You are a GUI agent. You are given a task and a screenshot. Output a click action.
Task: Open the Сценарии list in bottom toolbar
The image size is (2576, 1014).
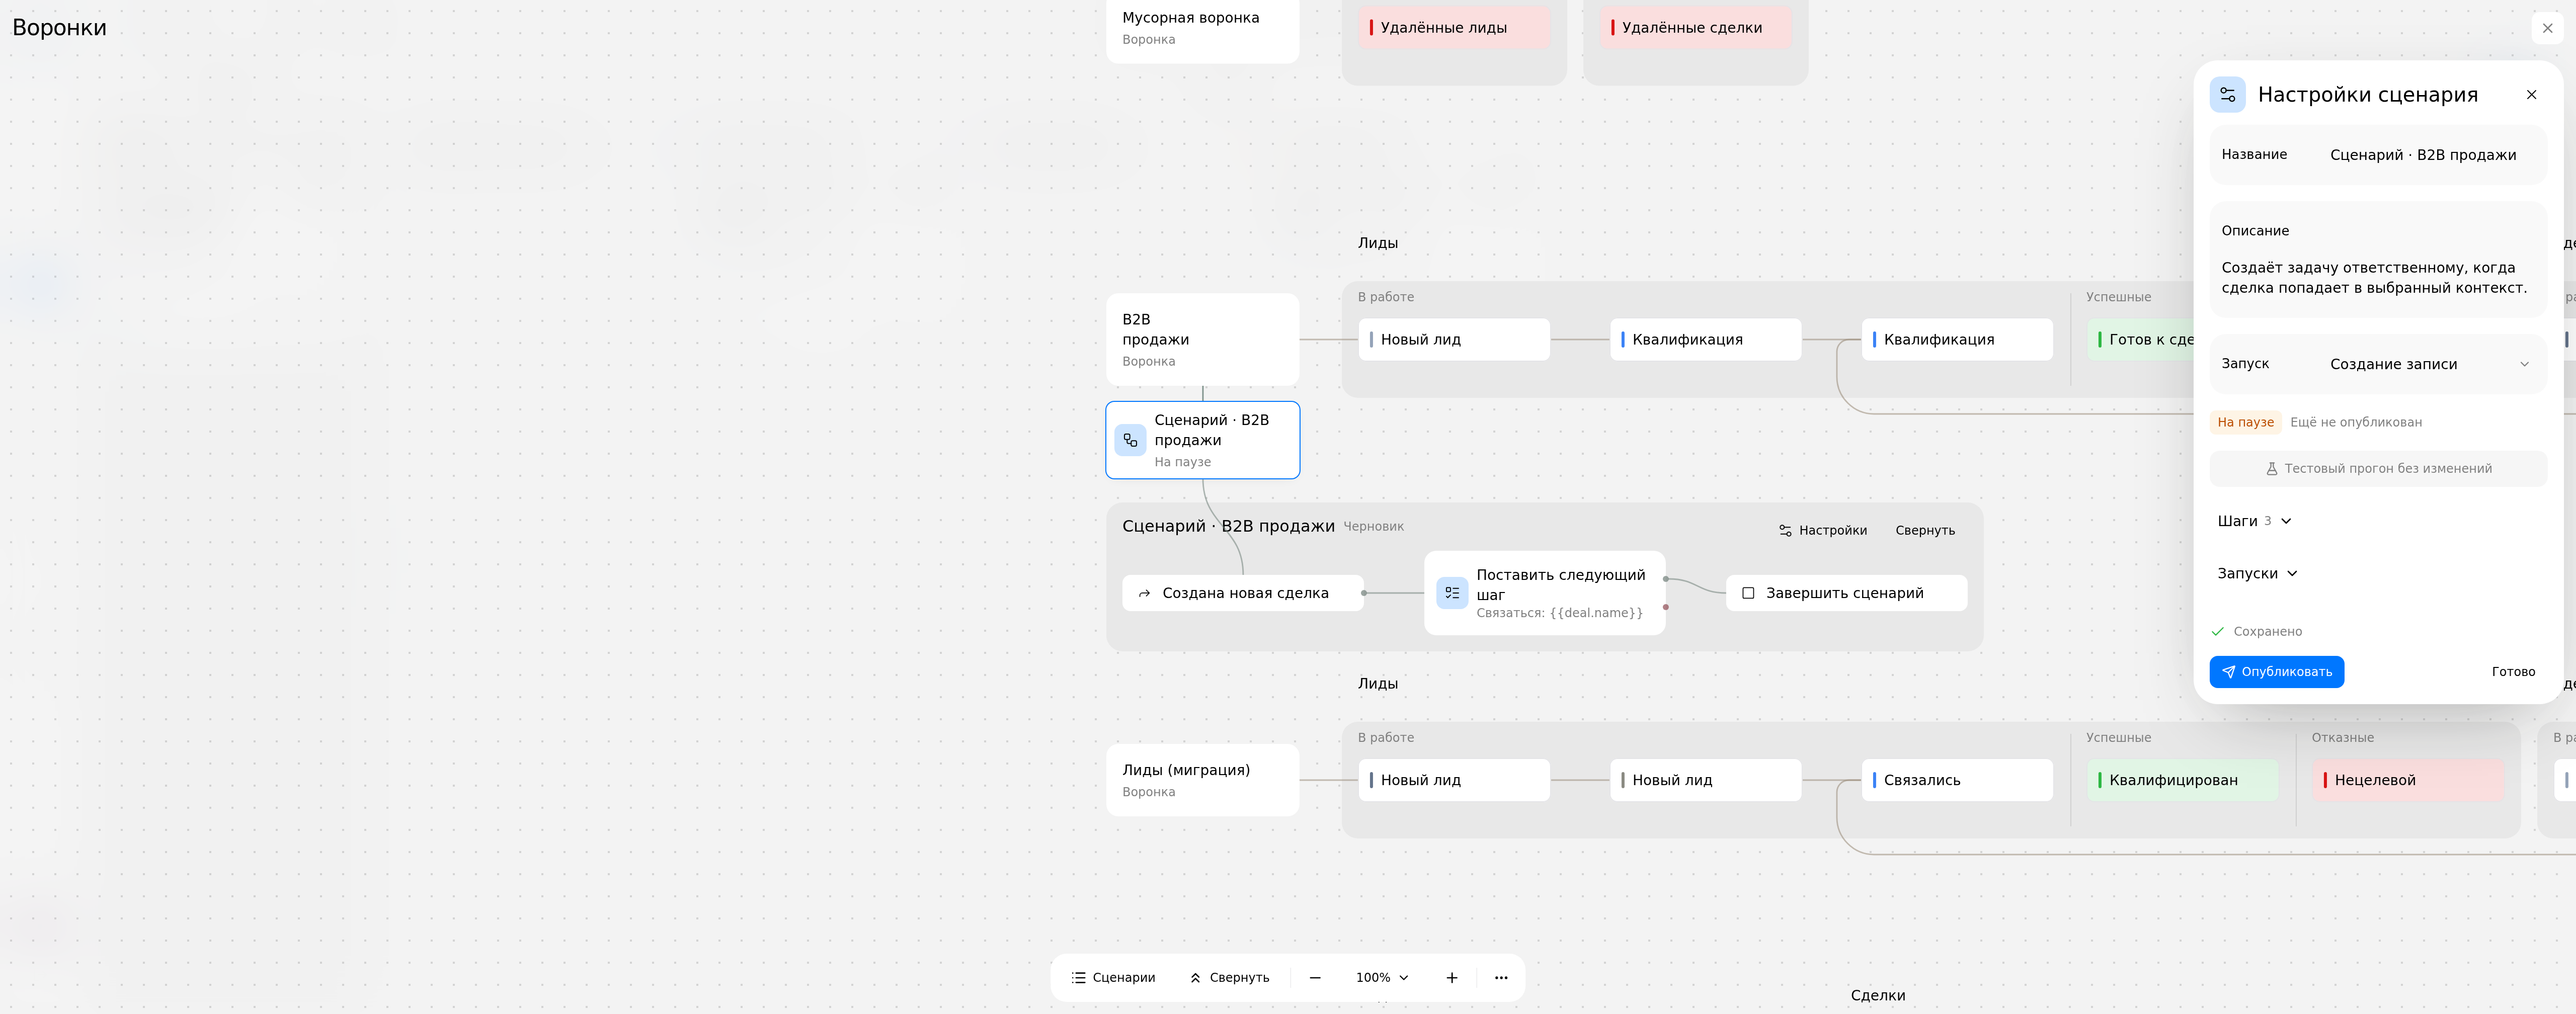(x=1113, y=978)
